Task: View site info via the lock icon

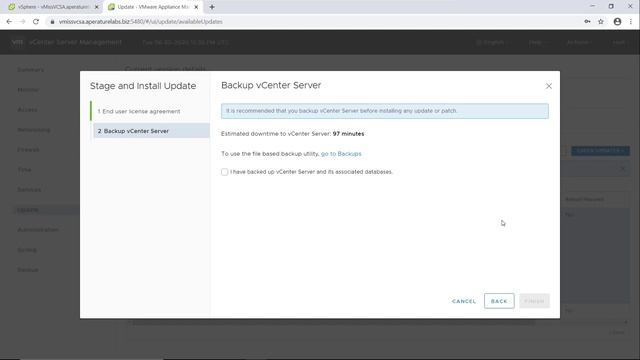Action: coord(52,22)
